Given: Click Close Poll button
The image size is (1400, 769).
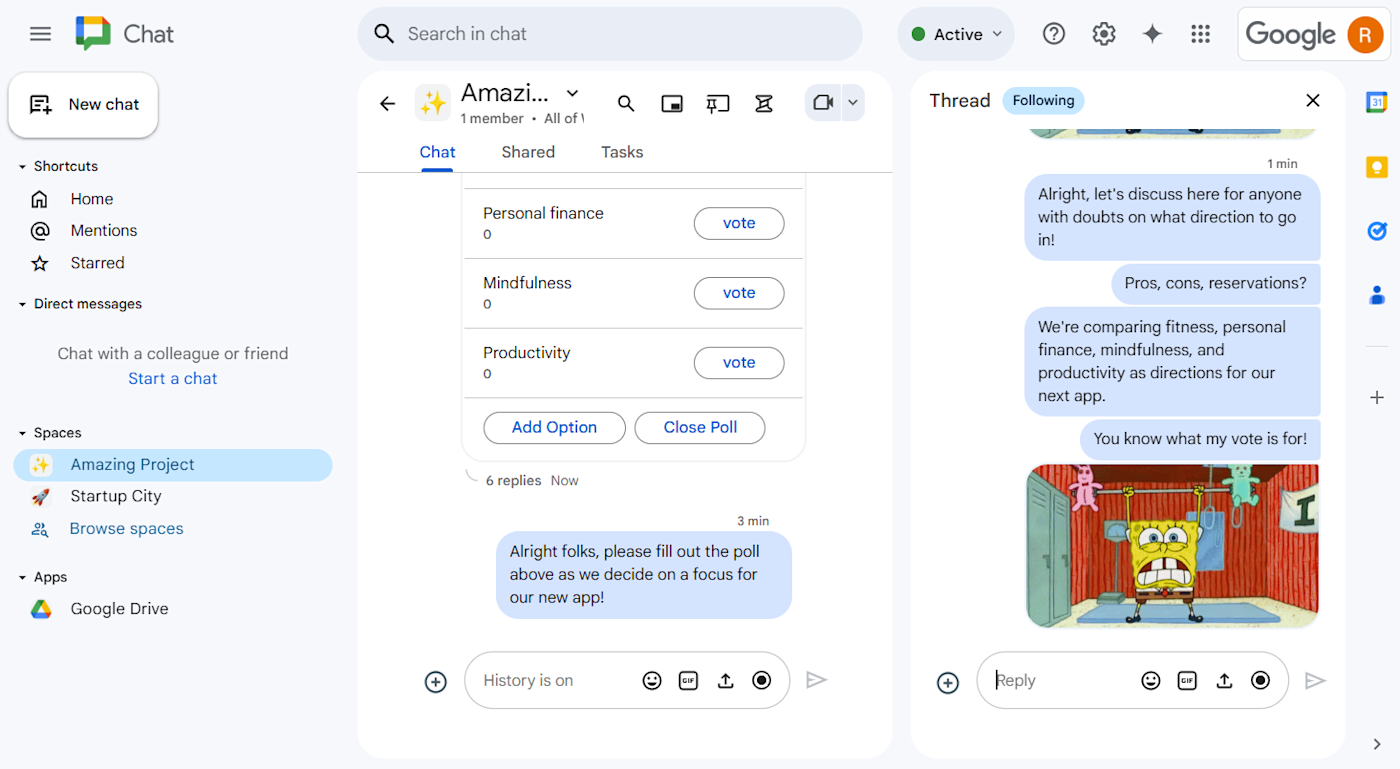Looking at the screenshot, I should pos(700,427).
